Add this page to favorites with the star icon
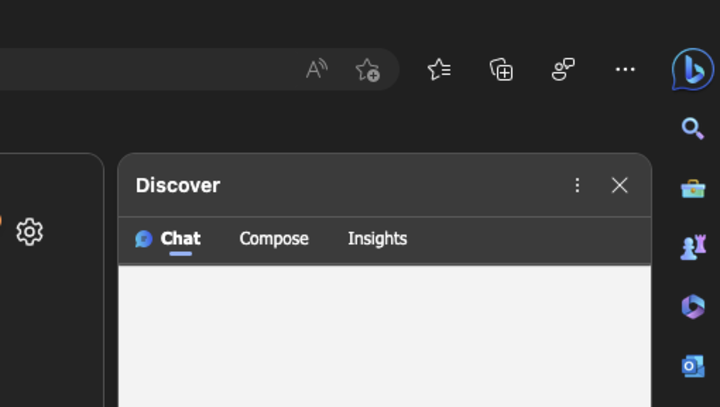This screenshot has height=407, width=720. coord(367,69)
